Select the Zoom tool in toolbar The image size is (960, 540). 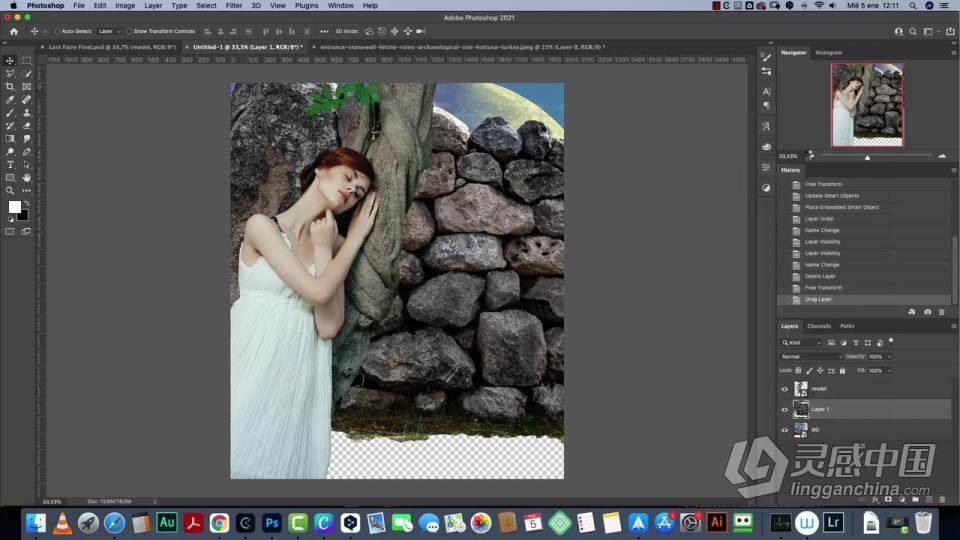[x=10, y=190]
